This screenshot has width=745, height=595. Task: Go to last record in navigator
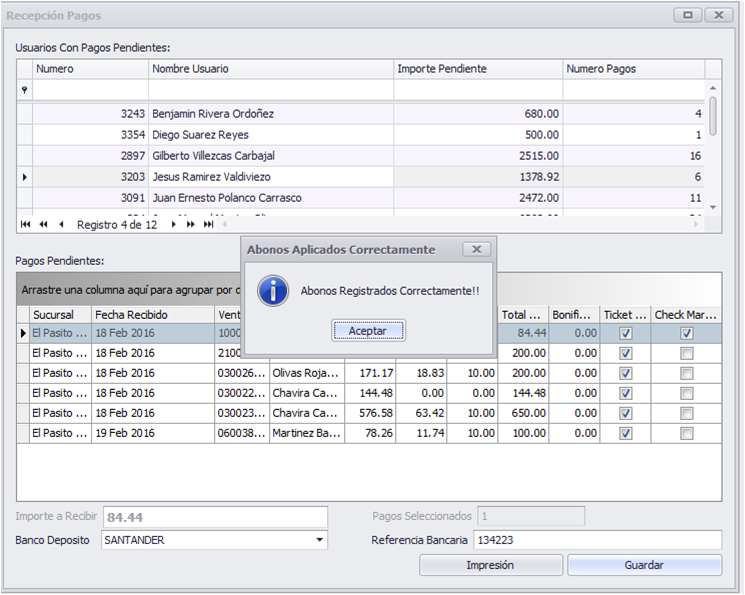(x=208, y=224)
